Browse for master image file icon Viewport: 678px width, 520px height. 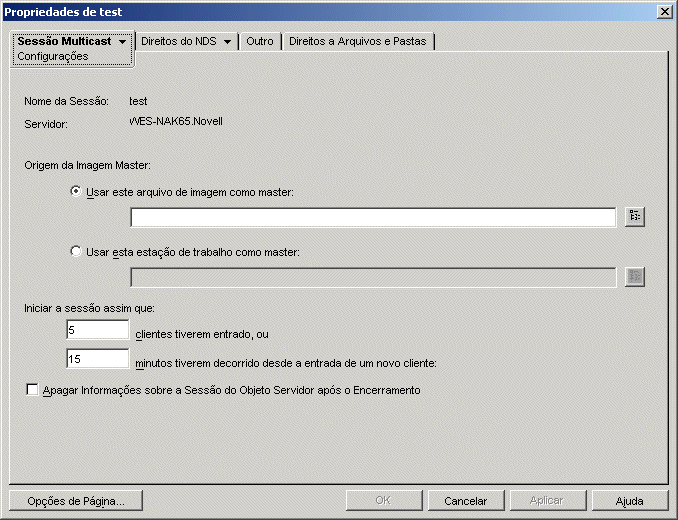coord(635,217)
